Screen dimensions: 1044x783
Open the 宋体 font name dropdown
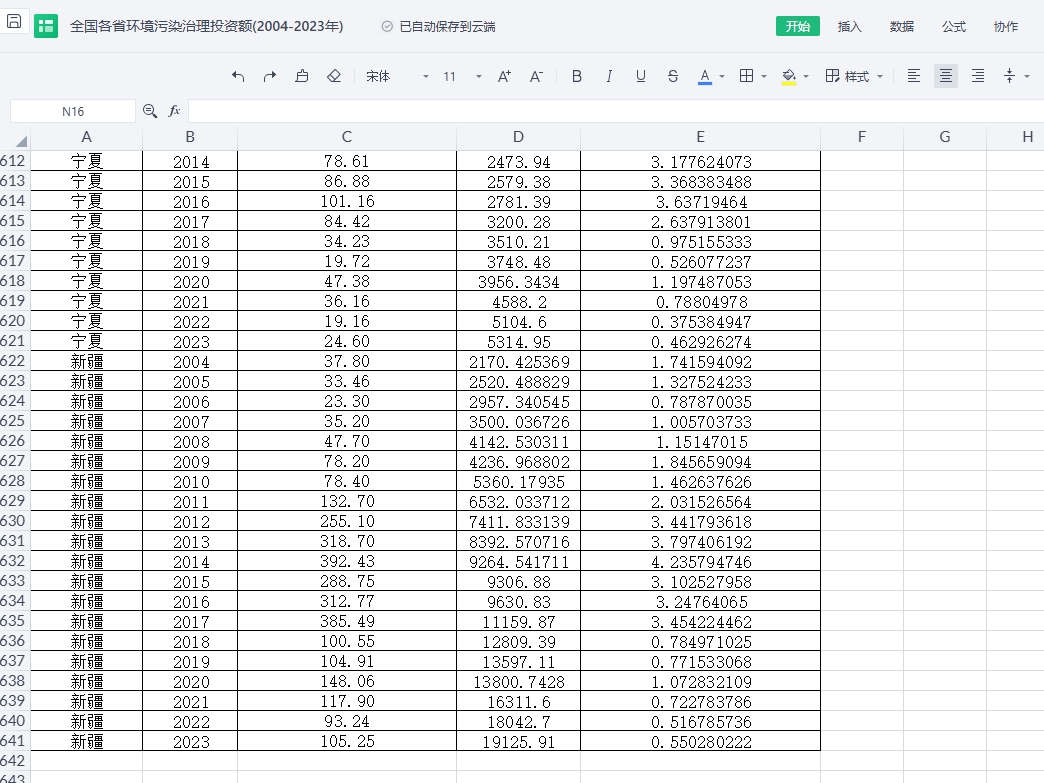pyautogui.click(x=397, y=77)
